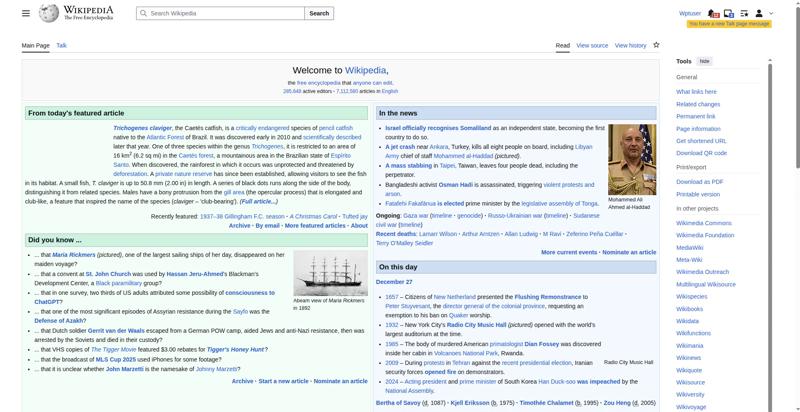Open the watchlist icon
This screenshot has width=800, height=412.
pyautogui.click(x=744, y=13)
